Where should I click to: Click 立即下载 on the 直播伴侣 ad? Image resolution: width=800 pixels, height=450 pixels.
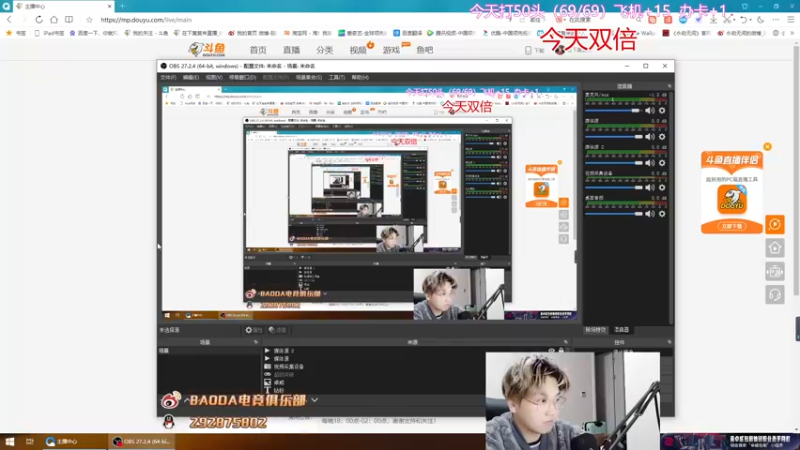[x=732, y=226]
